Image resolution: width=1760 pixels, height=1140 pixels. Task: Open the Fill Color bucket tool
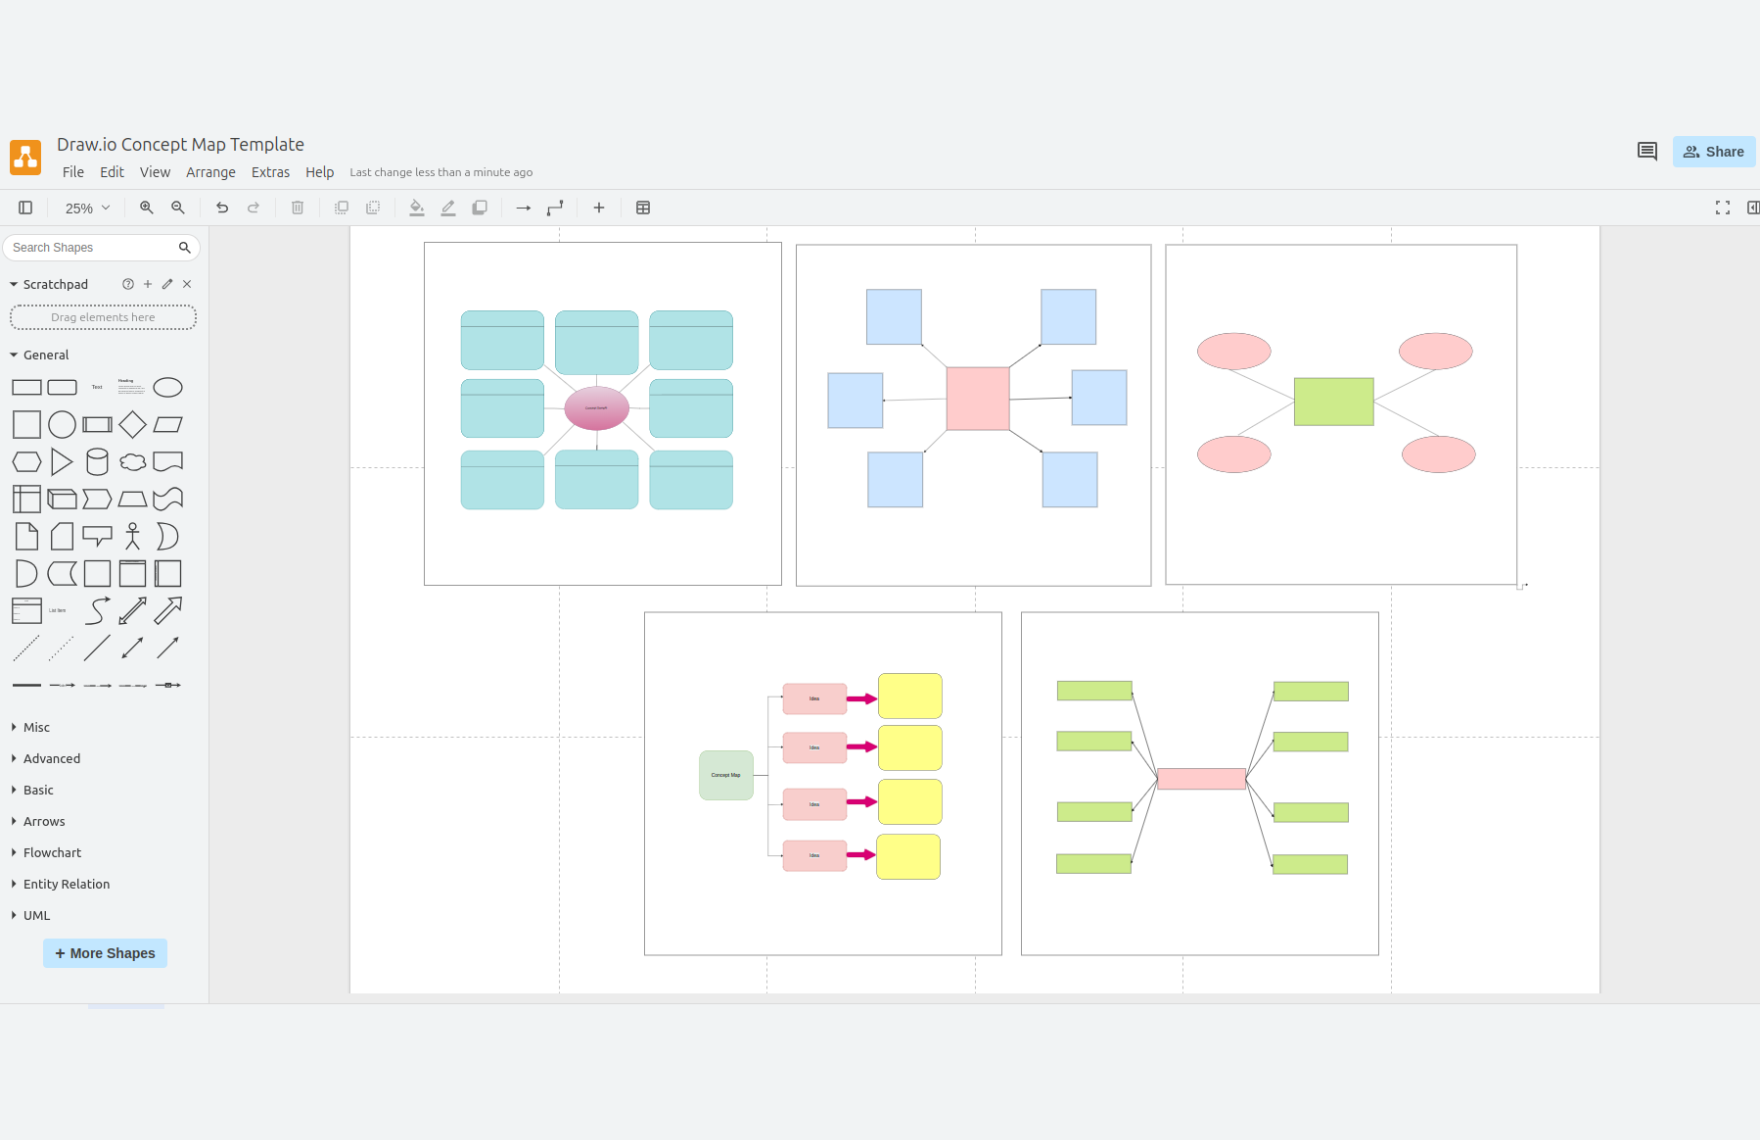tap(417, 208)
